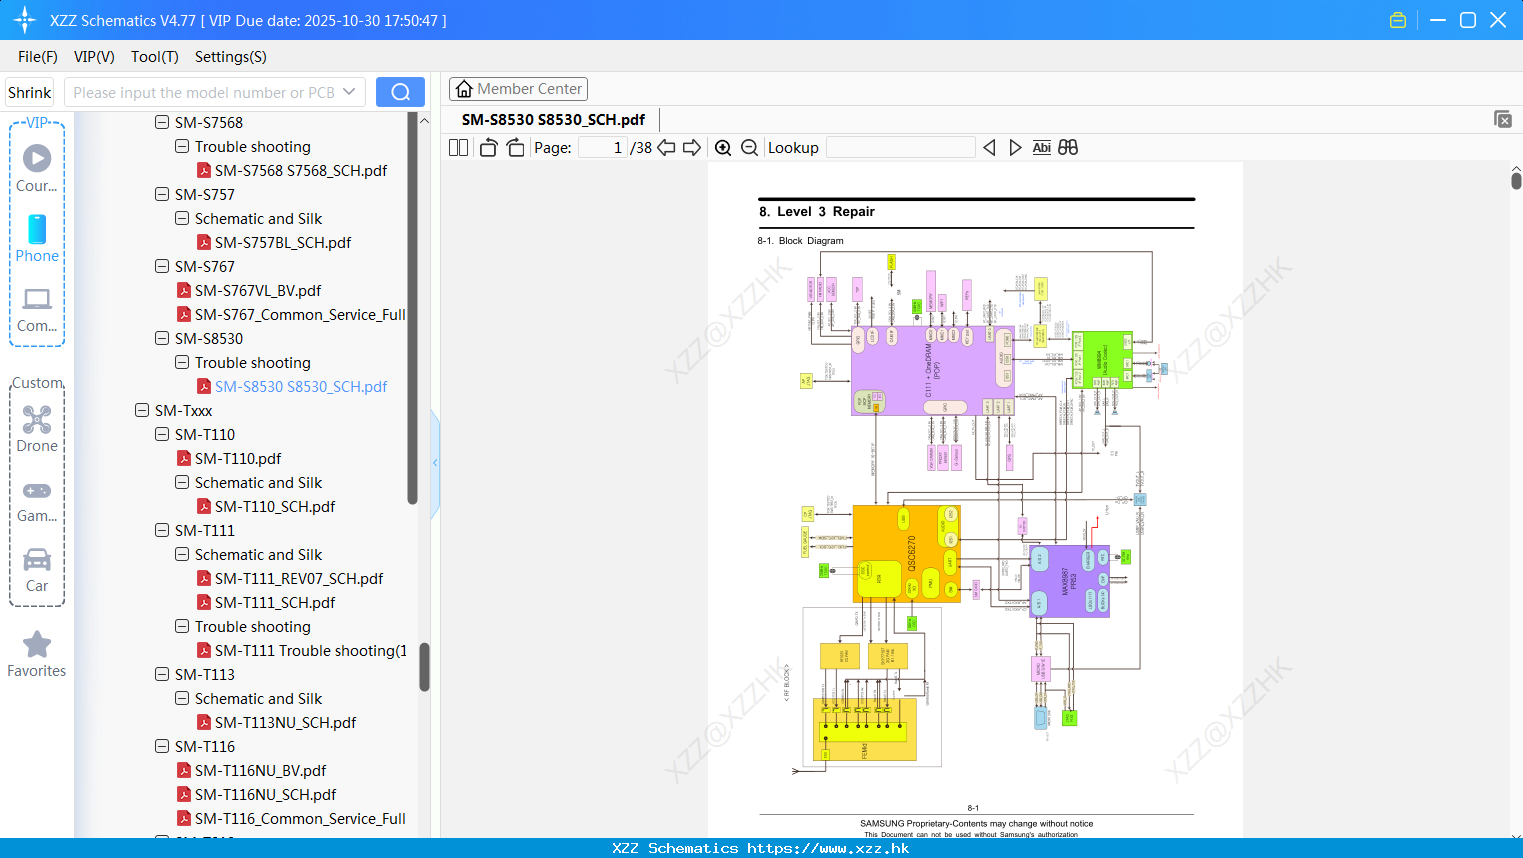
Task: Select the Computer sidebar category
Action: [x=37, y=309]
